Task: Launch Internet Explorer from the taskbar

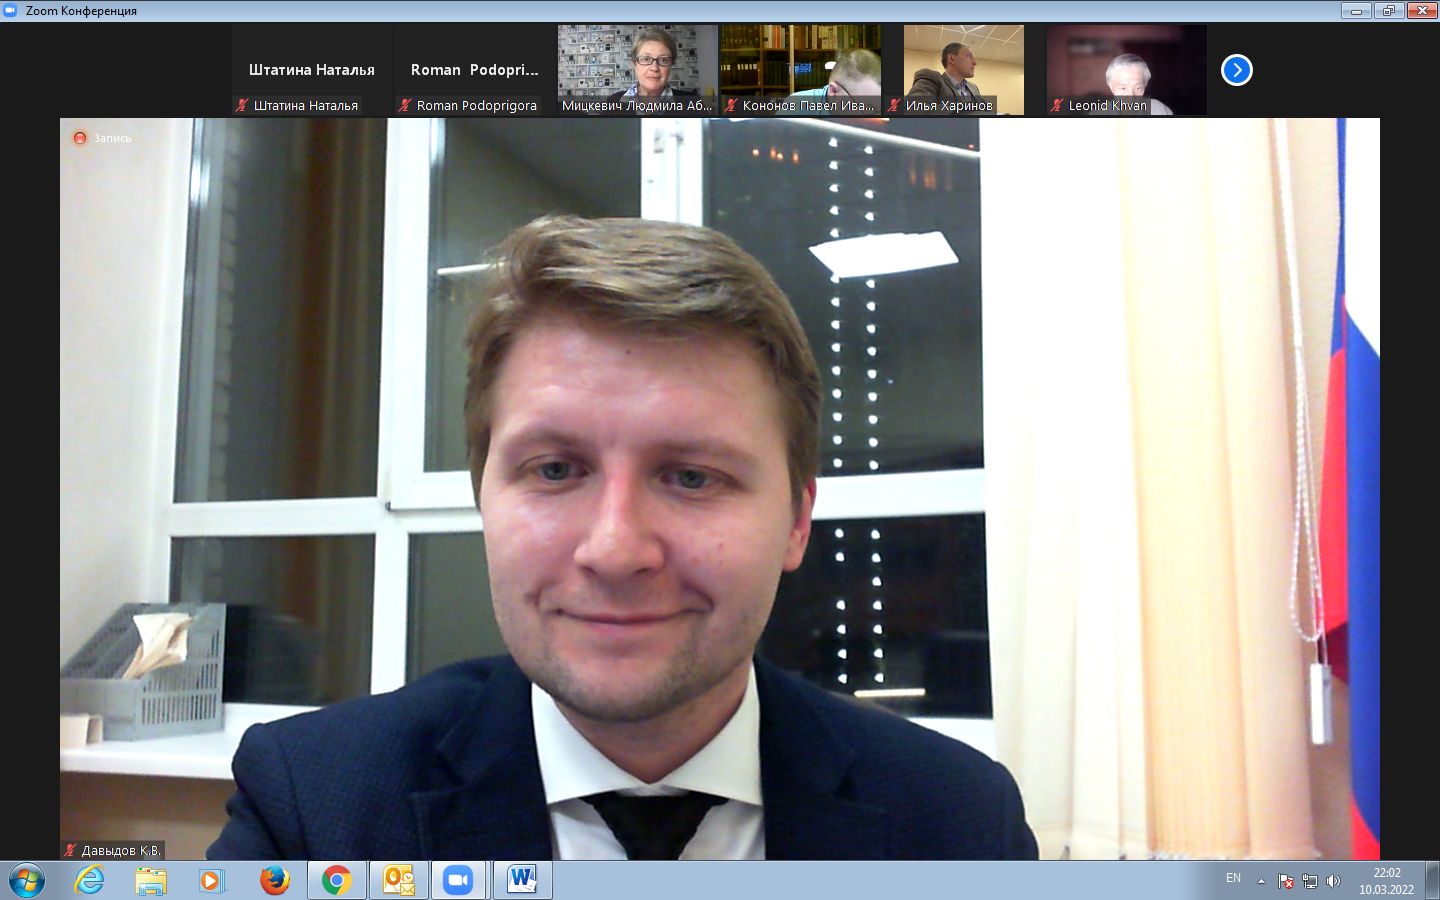Action: (x=89, y=880)
